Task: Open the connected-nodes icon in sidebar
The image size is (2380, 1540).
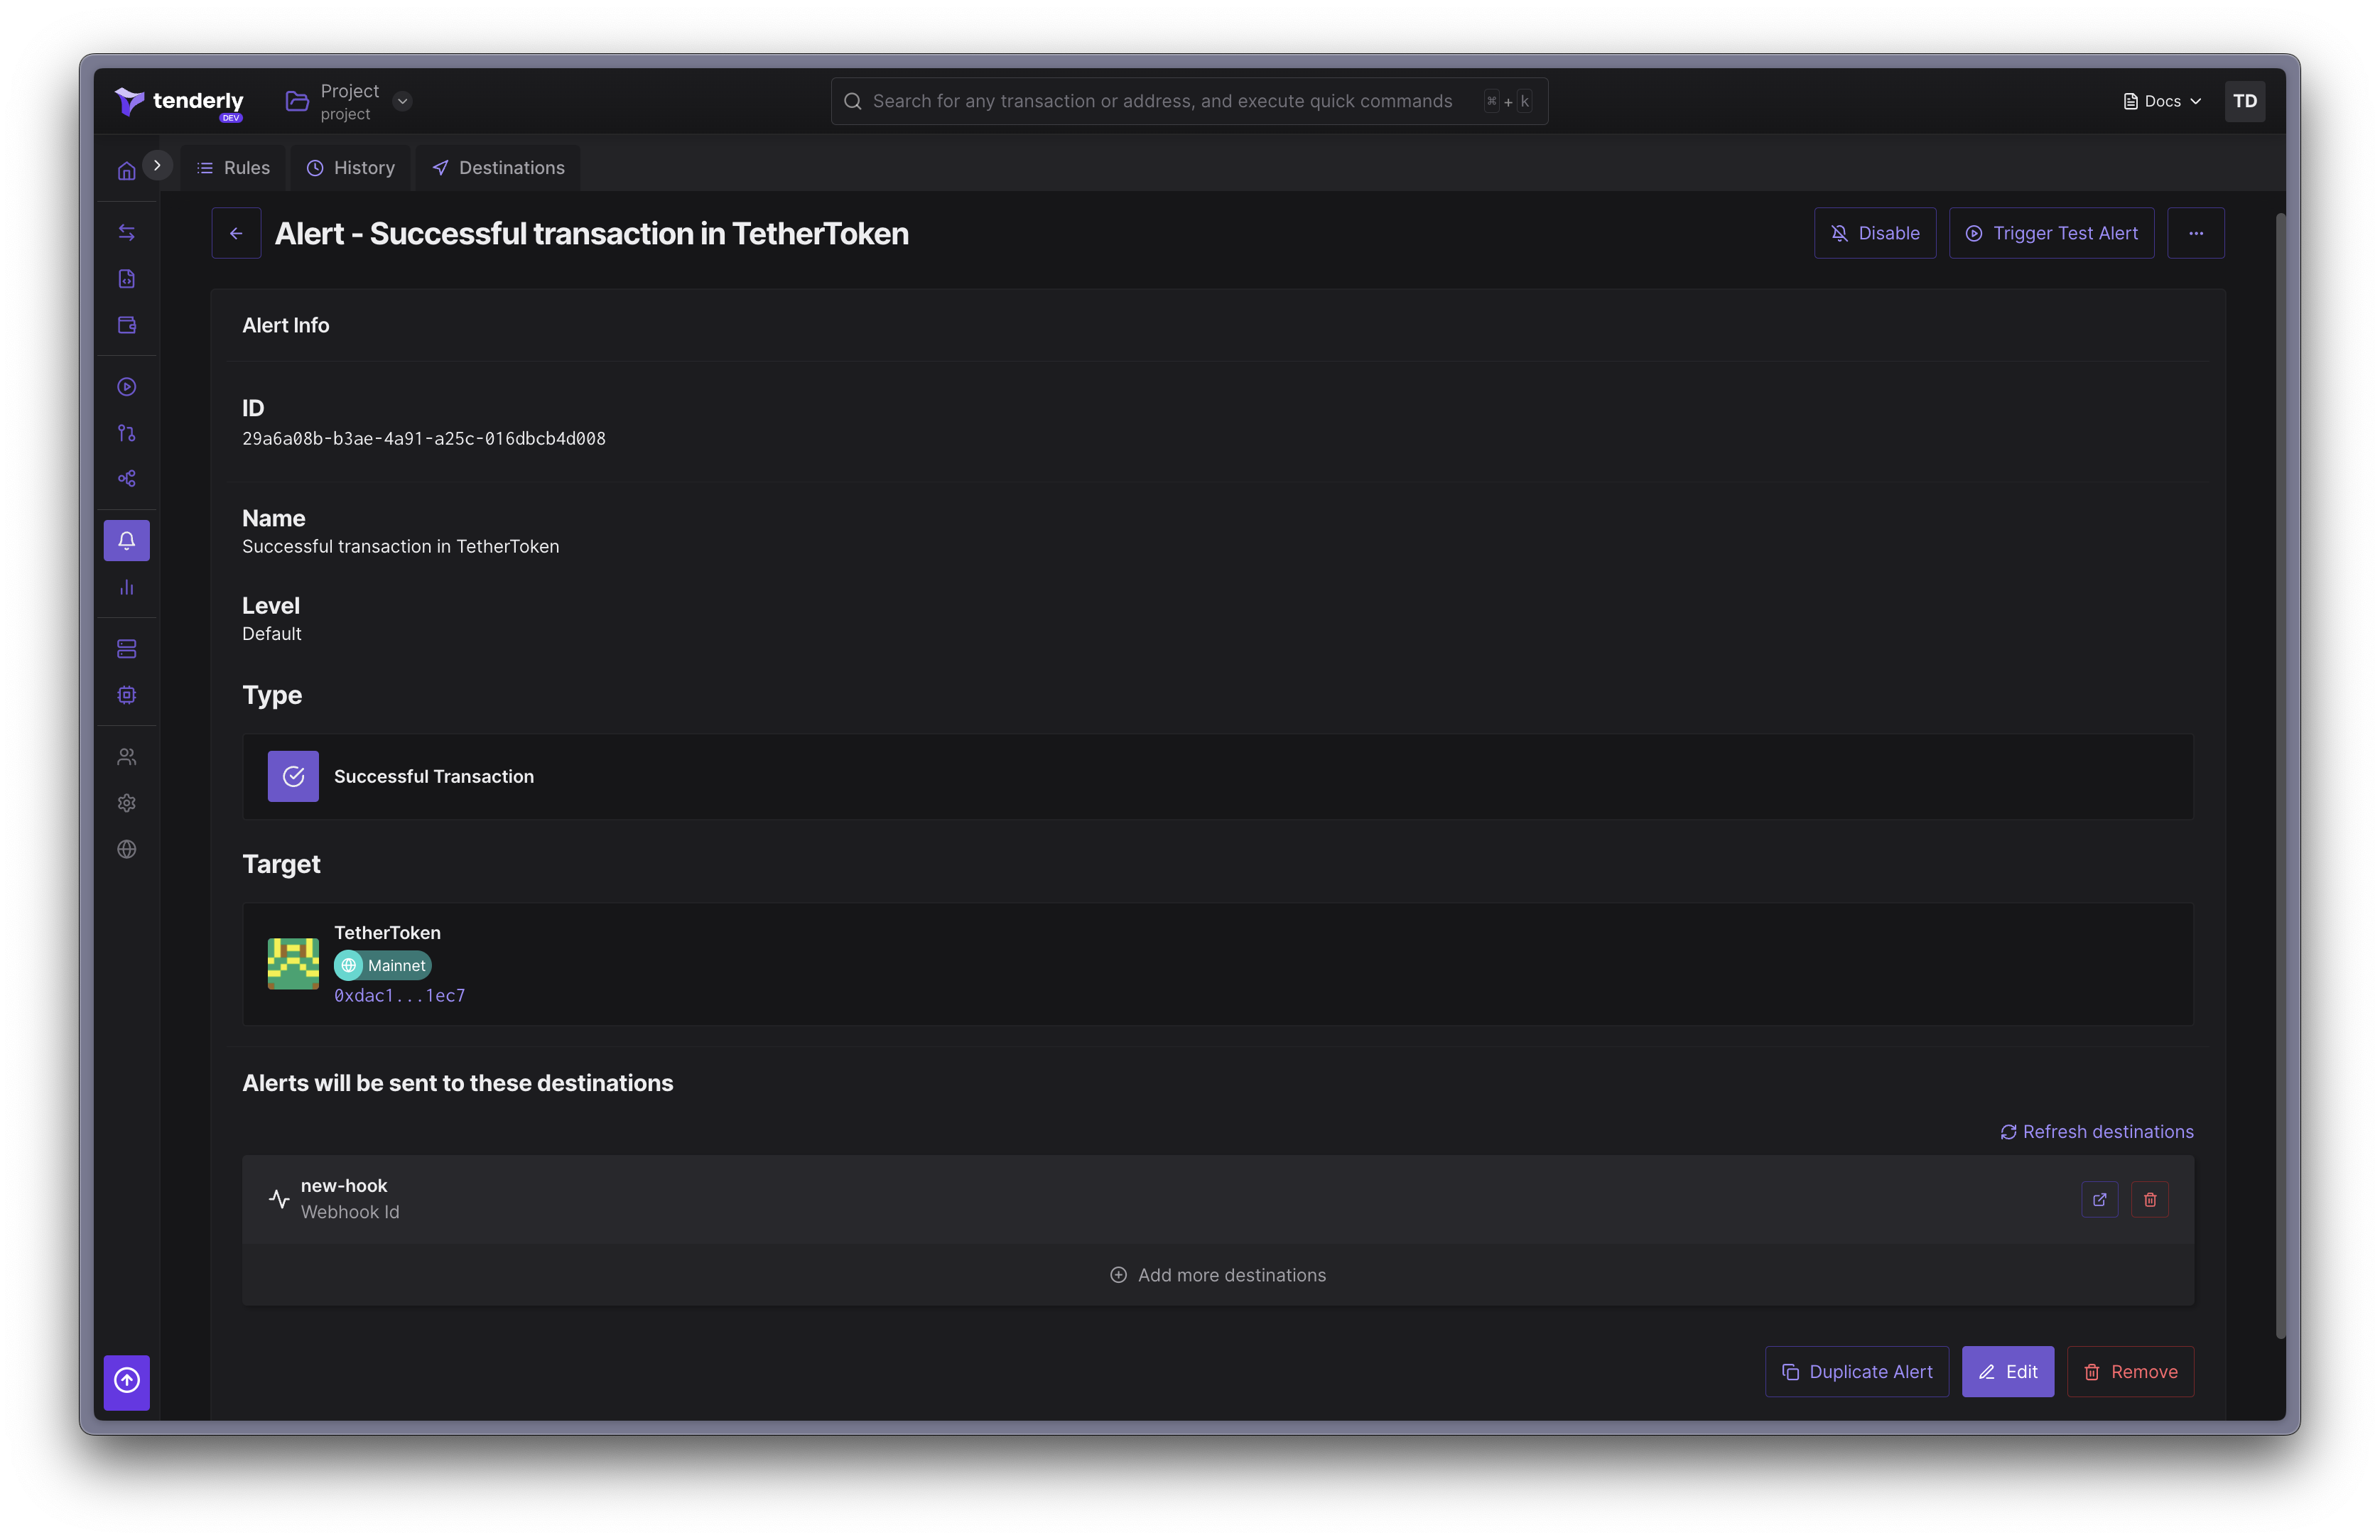Action: pos(126,479)
